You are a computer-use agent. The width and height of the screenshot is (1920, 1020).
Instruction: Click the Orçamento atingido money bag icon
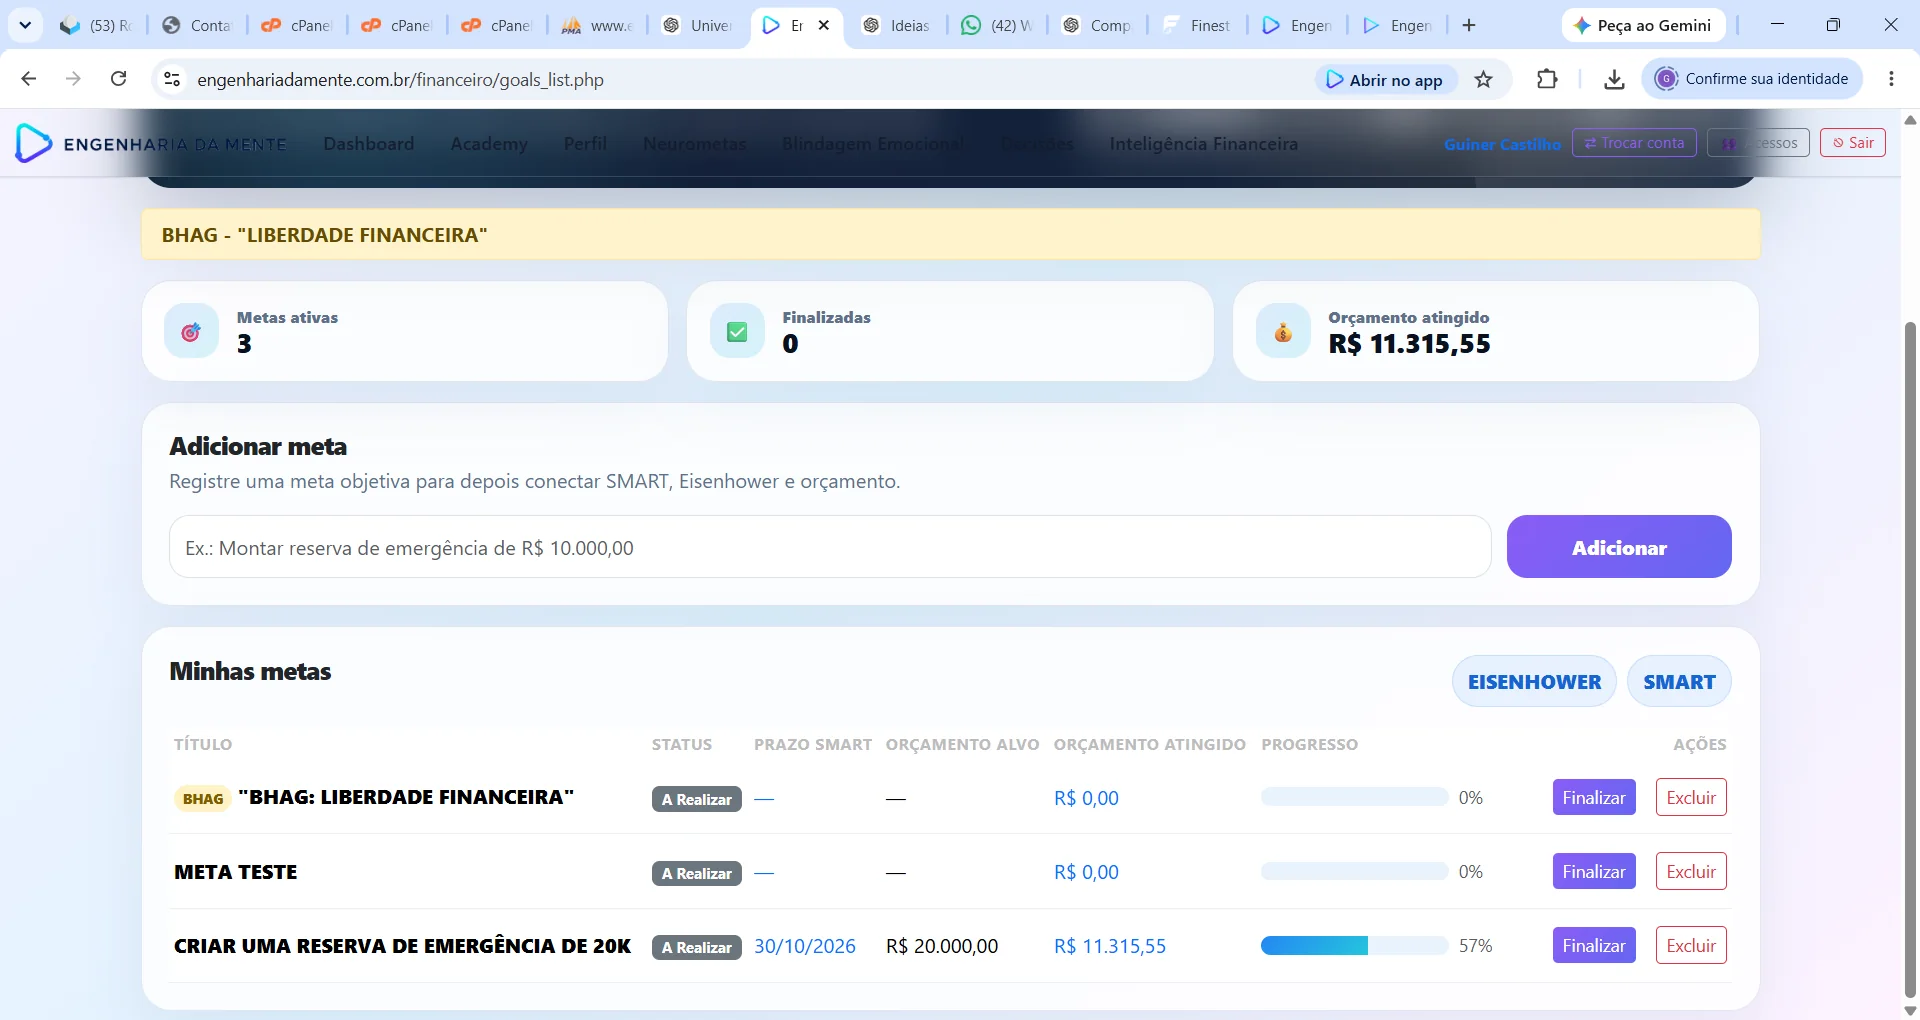coord(1283,331)
